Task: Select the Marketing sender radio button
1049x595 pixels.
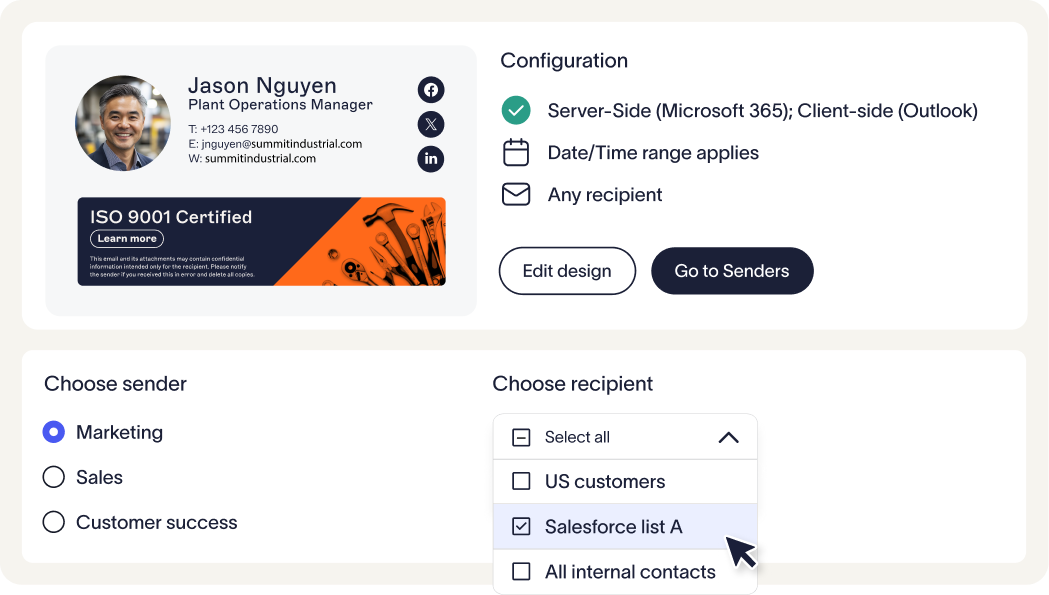Action: 54,432
